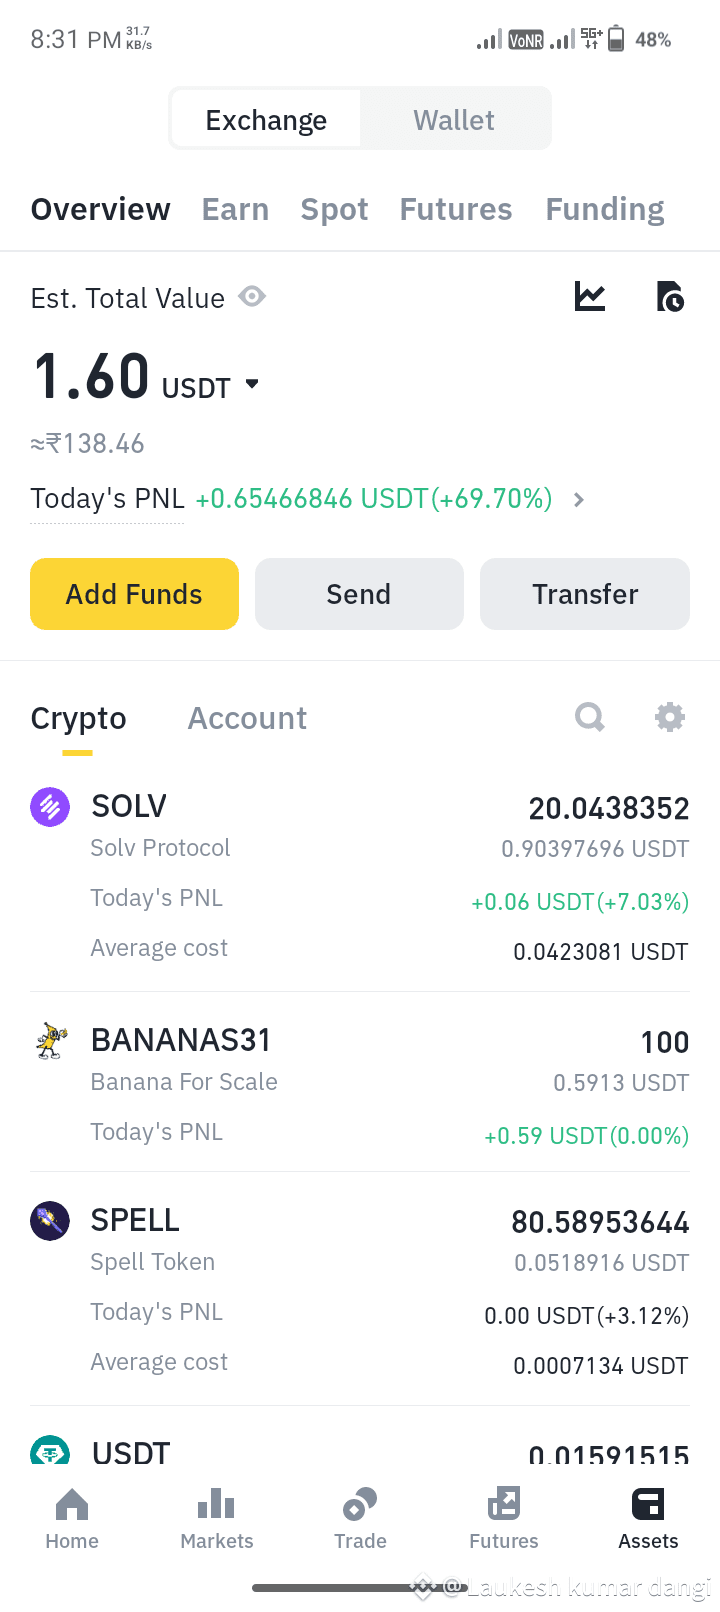Image resolution: width=720 pixels, height=1612 pixels.
Task: Open the SPELL token row
Action: coord(360,1290)
